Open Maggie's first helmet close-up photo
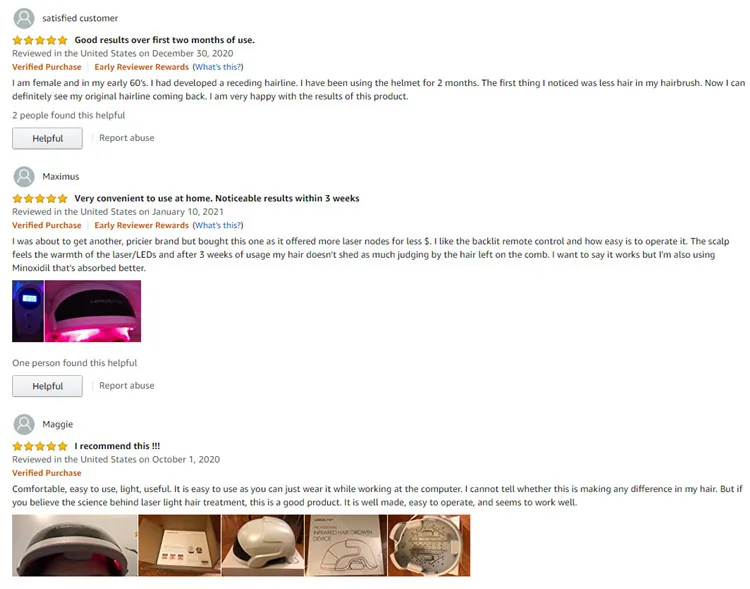750x589 pixels. click(x=75, y=545)
